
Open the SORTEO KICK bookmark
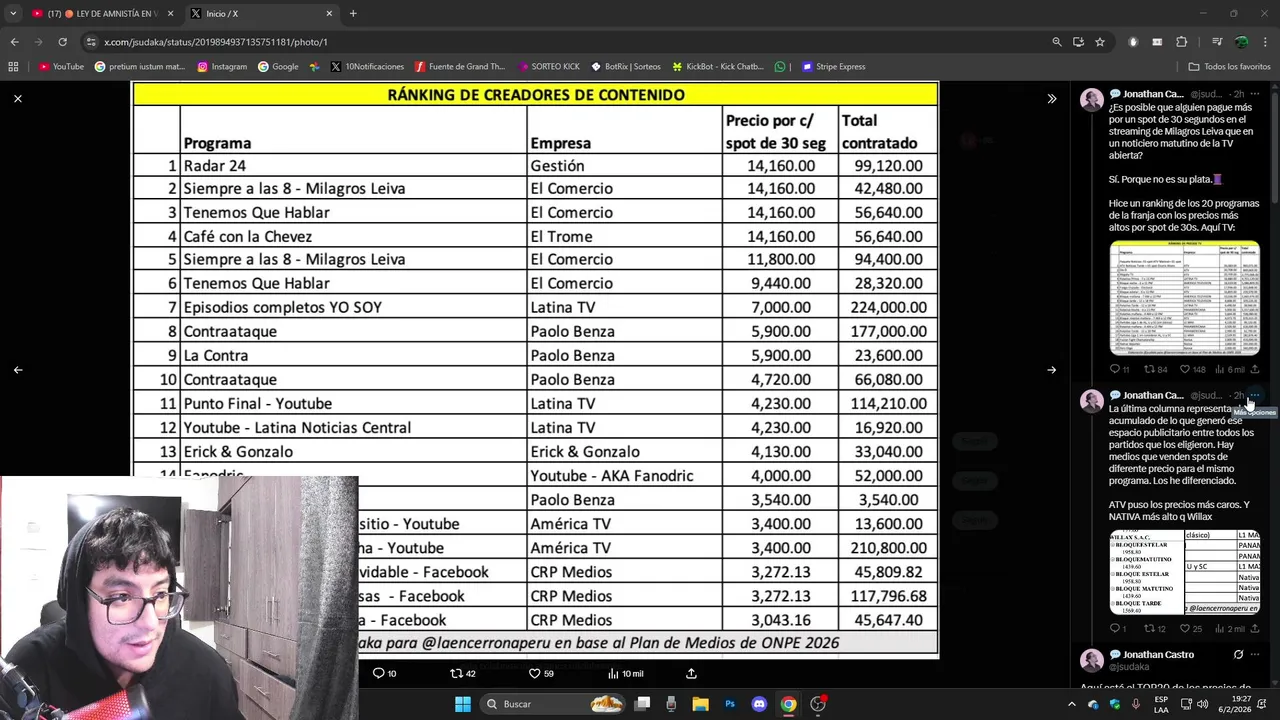(x=549, y=67)
